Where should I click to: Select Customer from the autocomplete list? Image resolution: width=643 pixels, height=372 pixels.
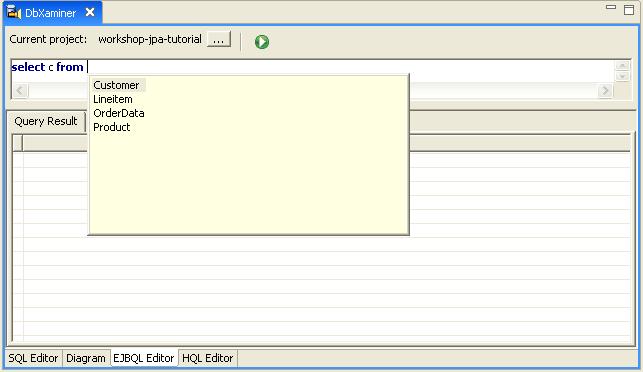click(116, 85)
